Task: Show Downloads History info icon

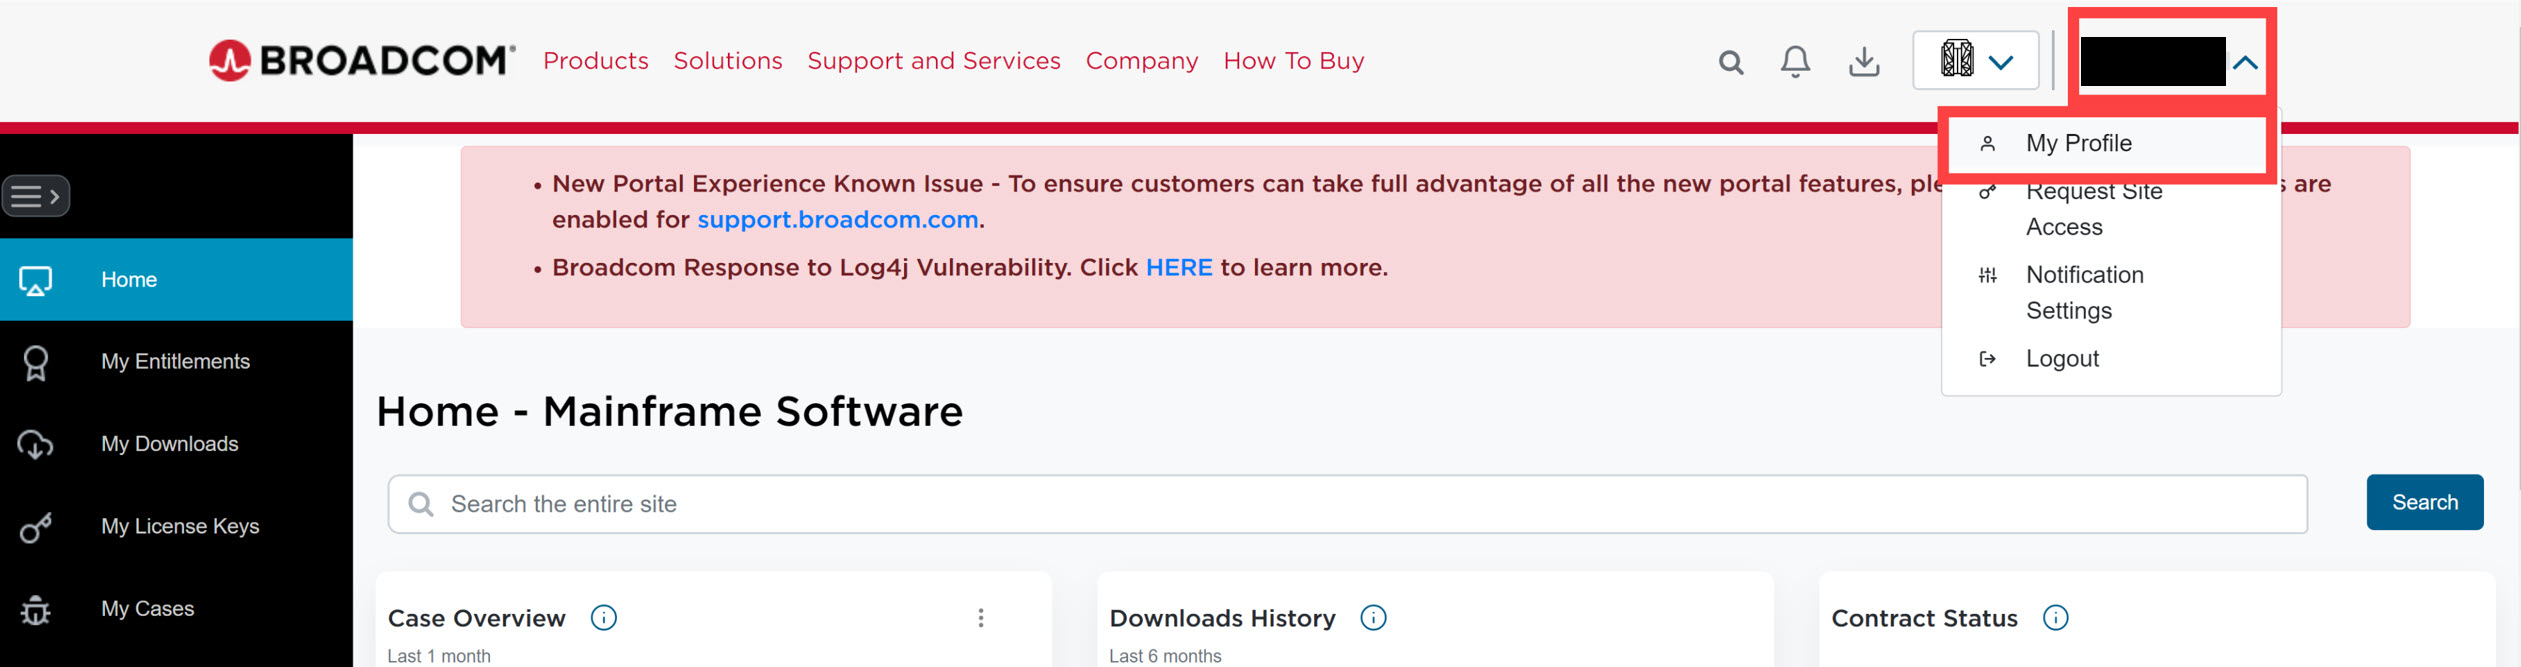Action: tap(1374, 618)
